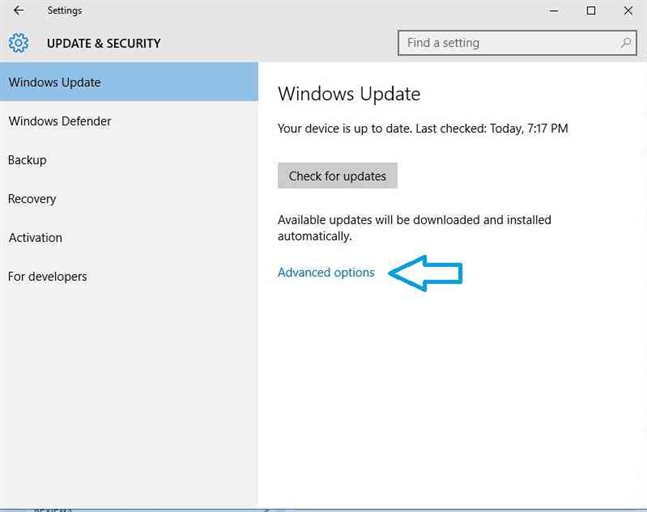Click the UPDATE & SECURITY title text
The height and width of the screenshot is (512, 647).
(104, 43)
